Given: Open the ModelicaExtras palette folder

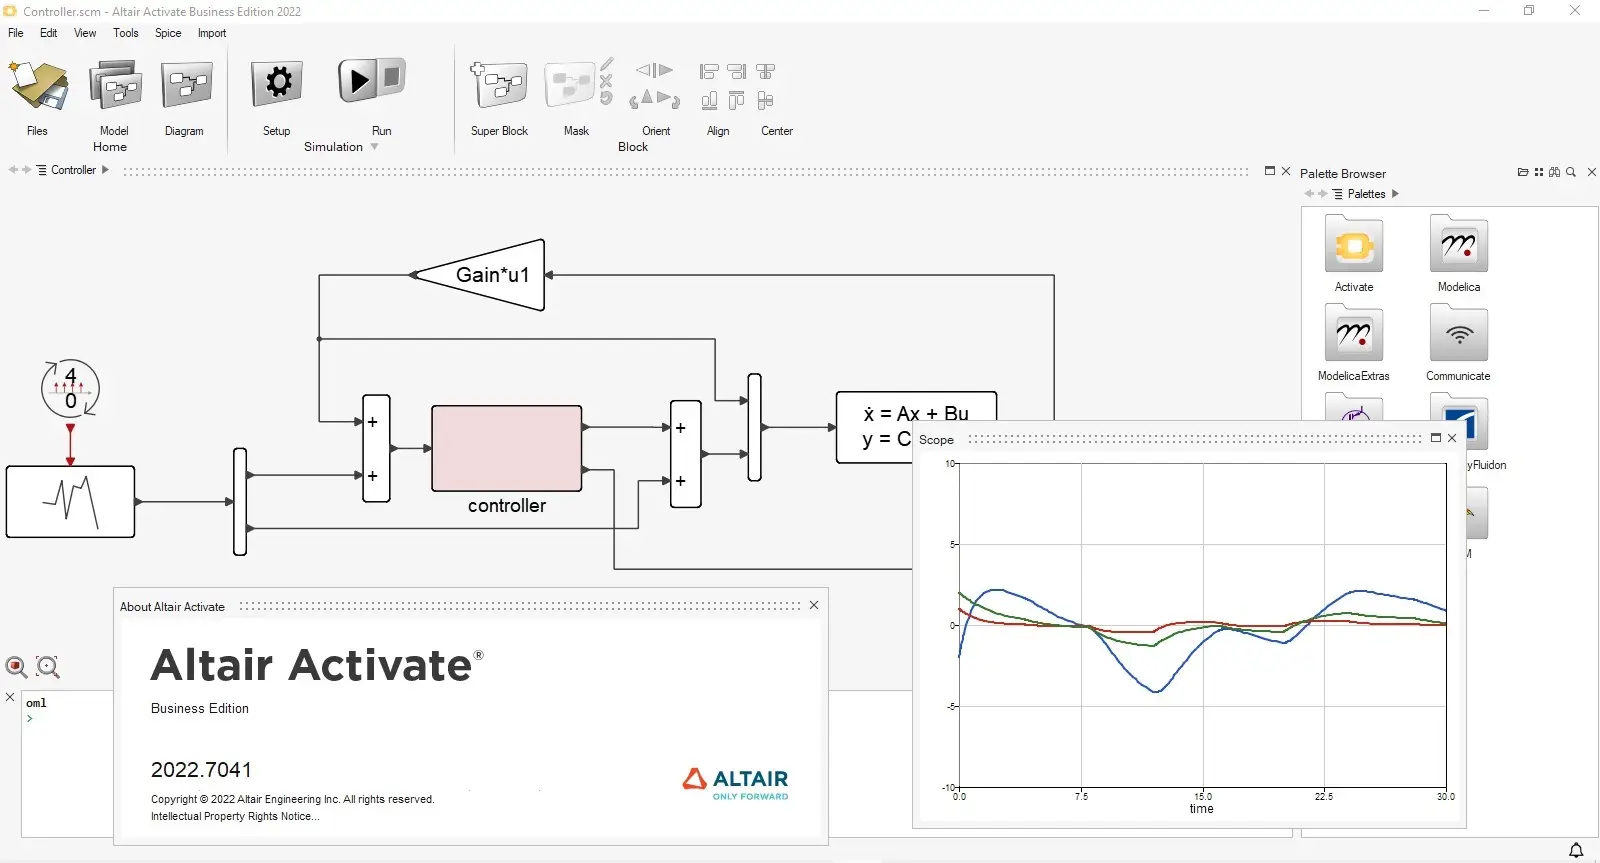Looking at the screenshot, I should click(1354, 333).
